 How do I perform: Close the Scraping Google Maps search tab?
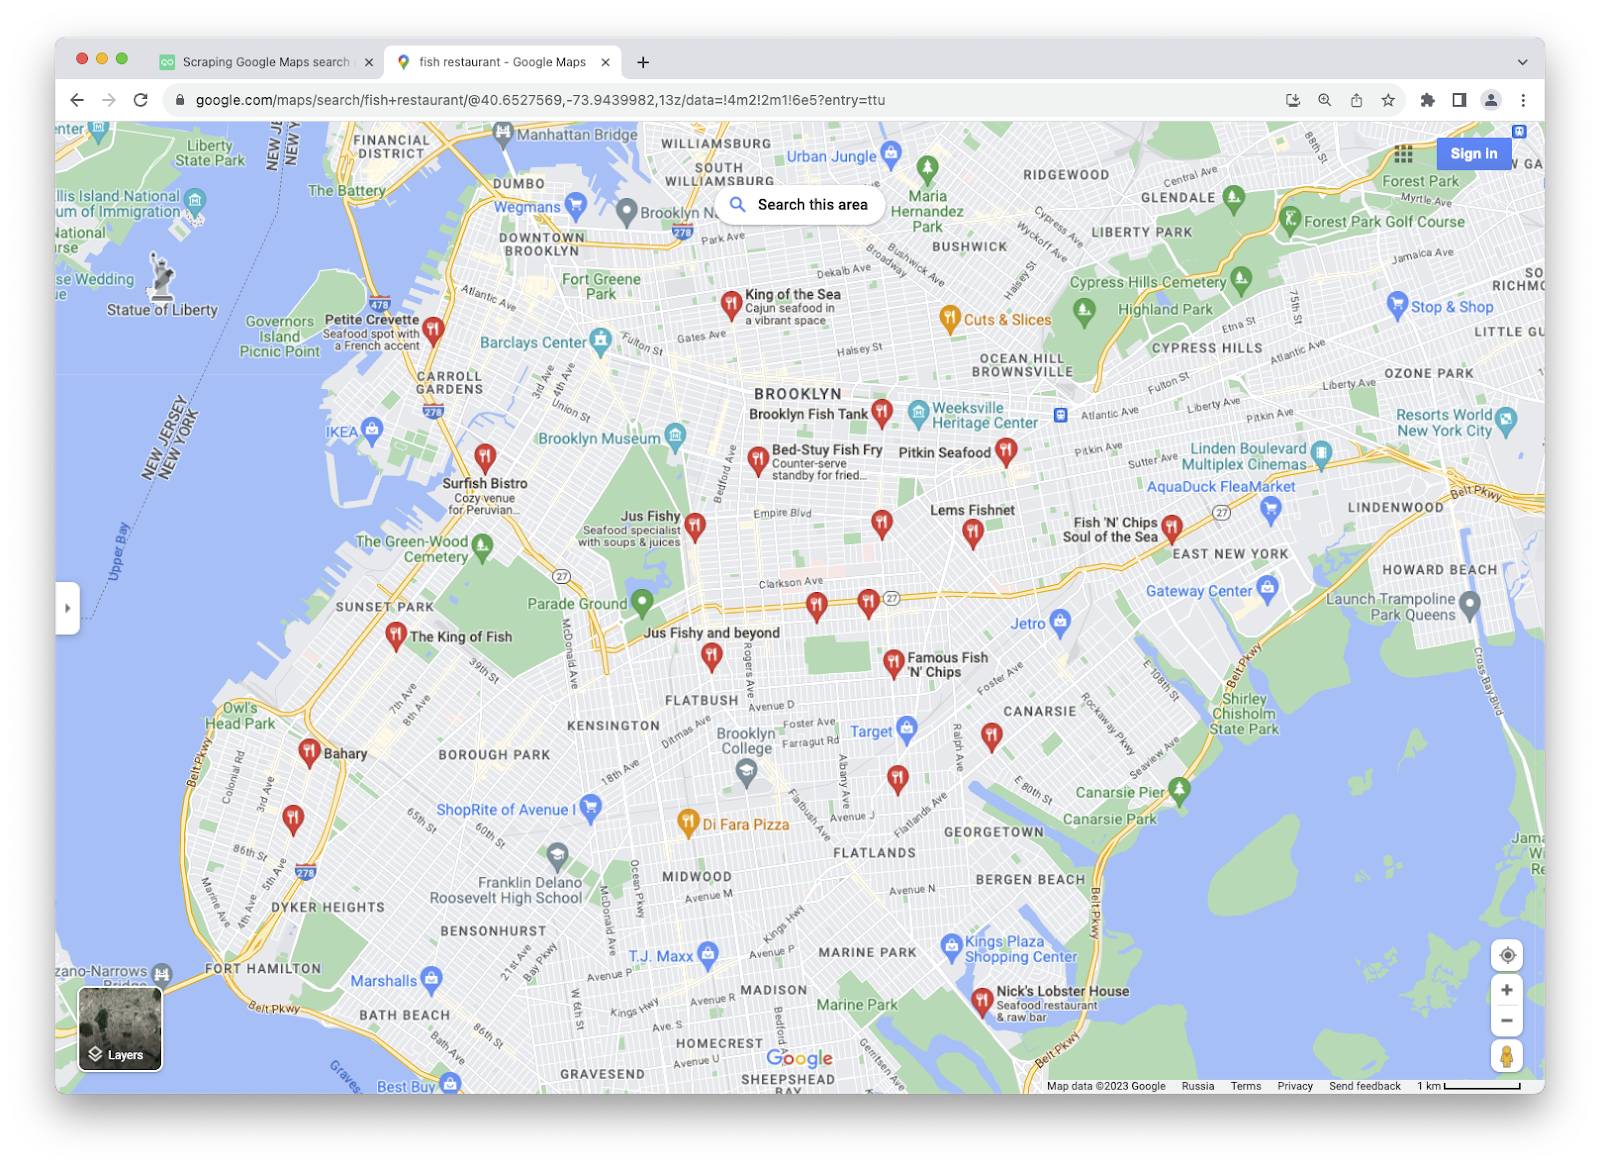[369, 62]
